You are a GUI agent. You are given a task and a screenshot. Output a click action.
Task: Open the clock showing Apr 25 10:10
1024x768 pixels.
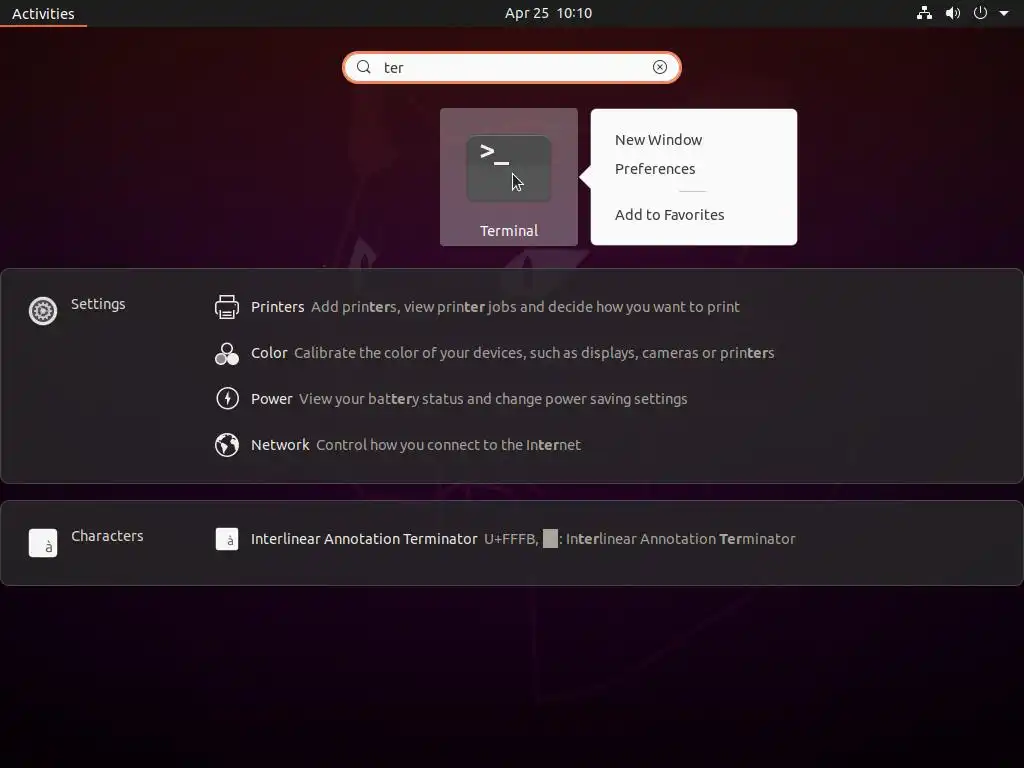(x=549, y=13)
